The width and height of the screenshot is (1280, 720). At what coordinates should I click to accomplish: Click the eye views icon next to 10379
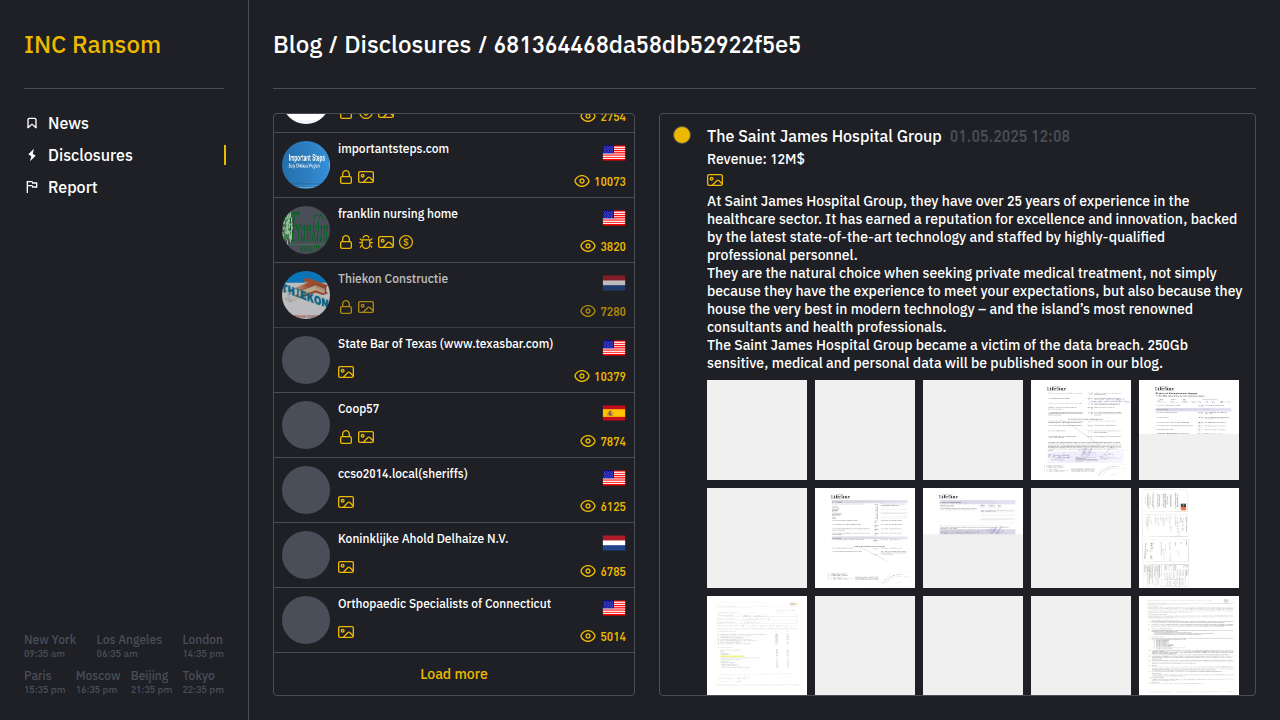tap(582, 376)
